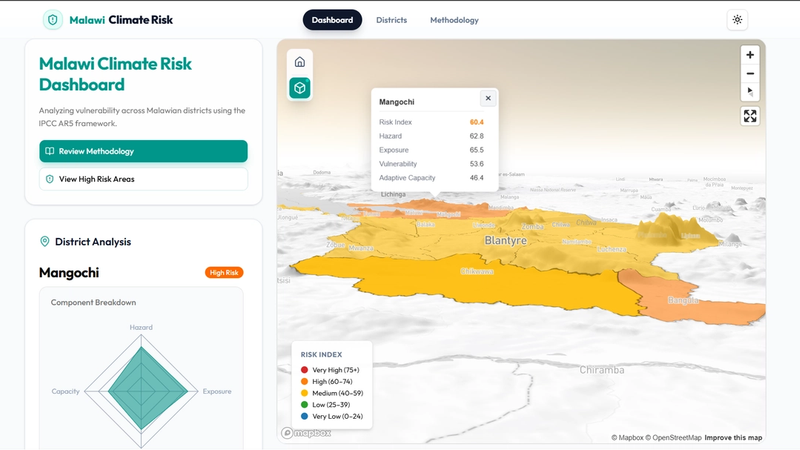Enter fullscreen map mode
Screen dimensions: 800x450
tap(750, 116)
